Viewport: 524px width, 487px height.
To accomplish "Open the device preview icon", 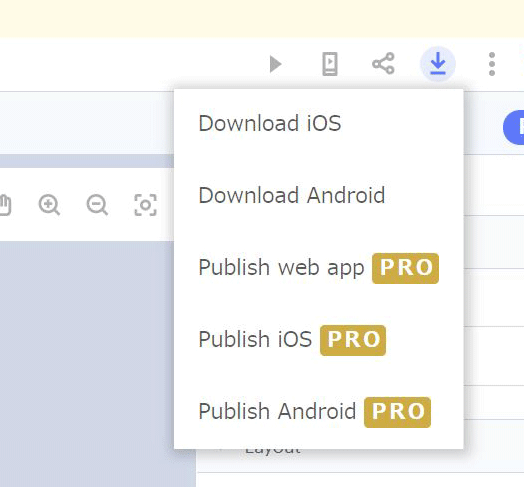I will tap(330, 64).
